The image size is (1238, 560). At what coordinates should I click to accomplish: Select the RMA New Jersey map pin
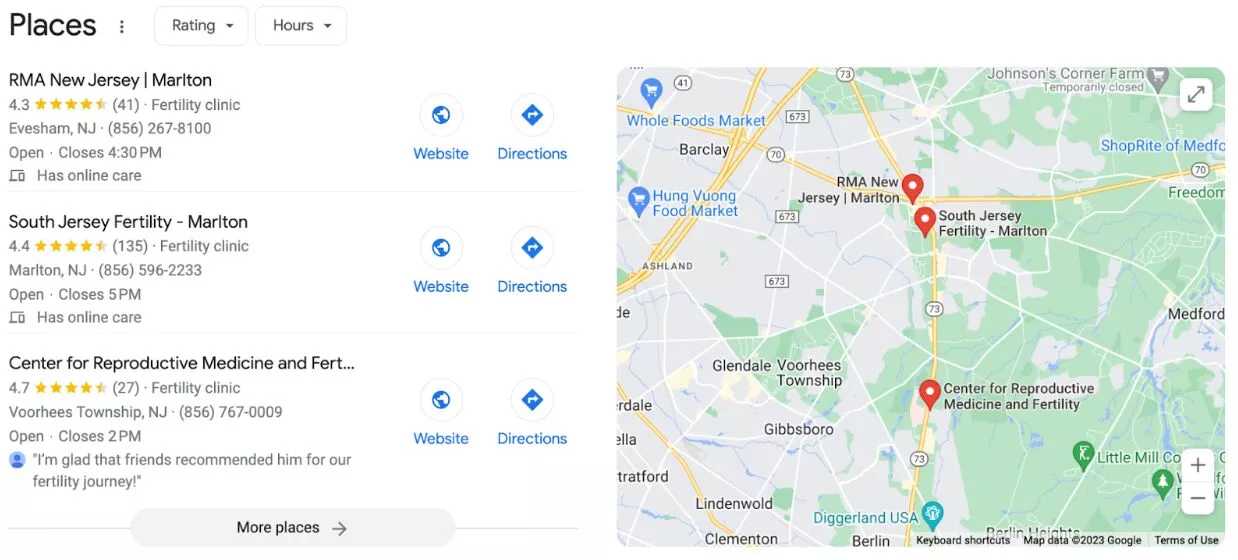coord(912,188)
